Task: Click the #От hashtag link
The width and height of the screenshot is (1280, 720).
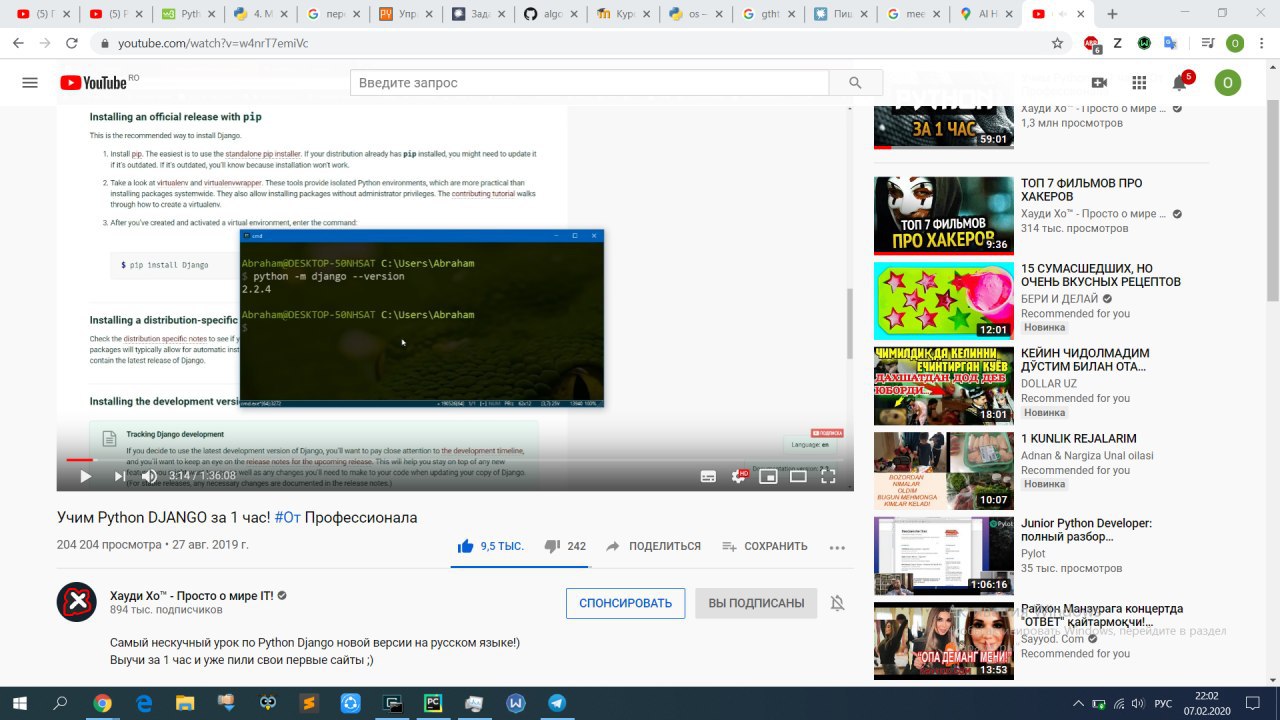Action: [287, 517]
